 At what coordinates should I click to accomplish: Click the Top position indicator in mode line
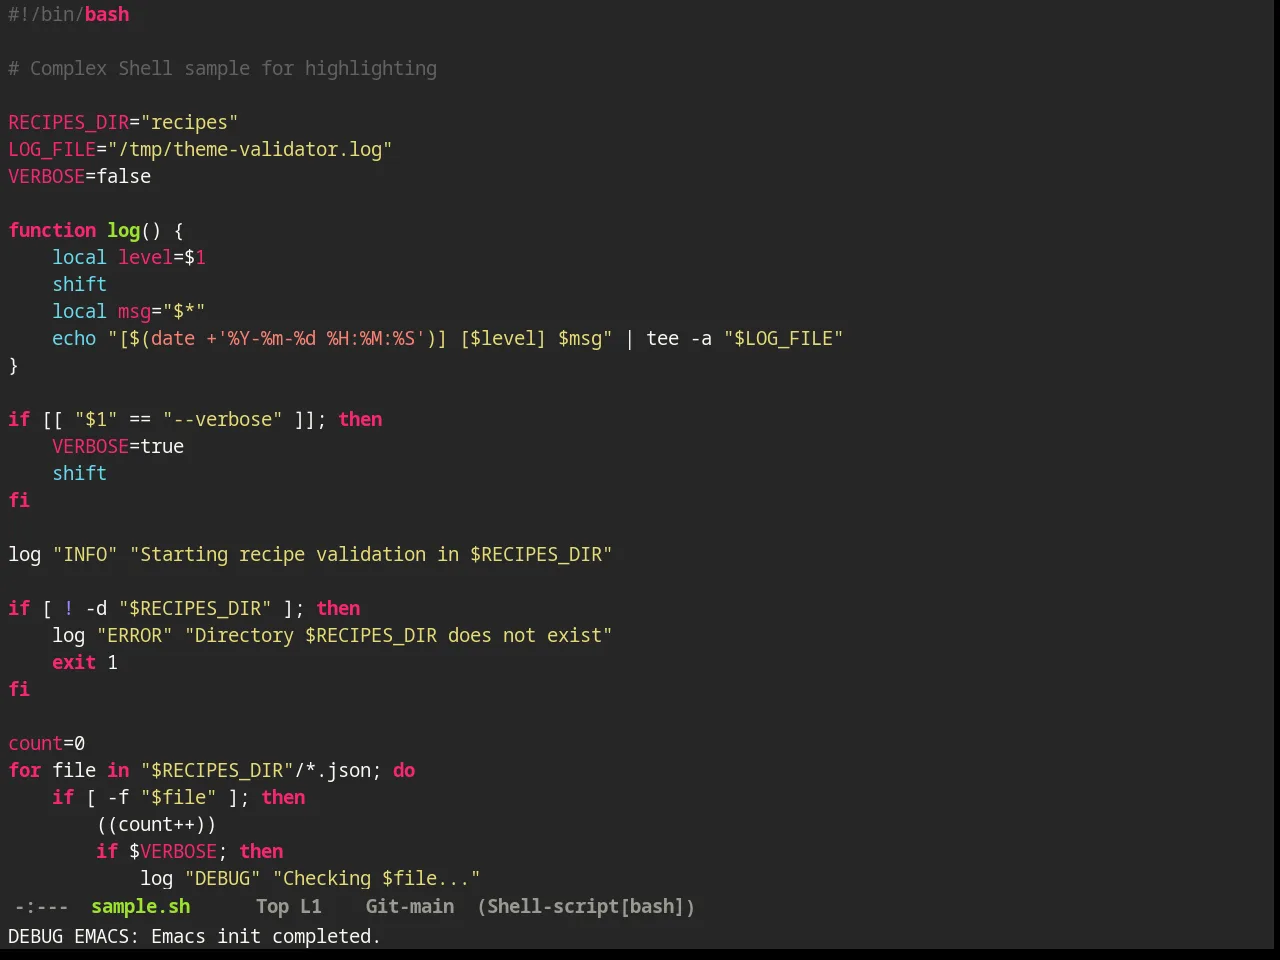click(272, 906)
